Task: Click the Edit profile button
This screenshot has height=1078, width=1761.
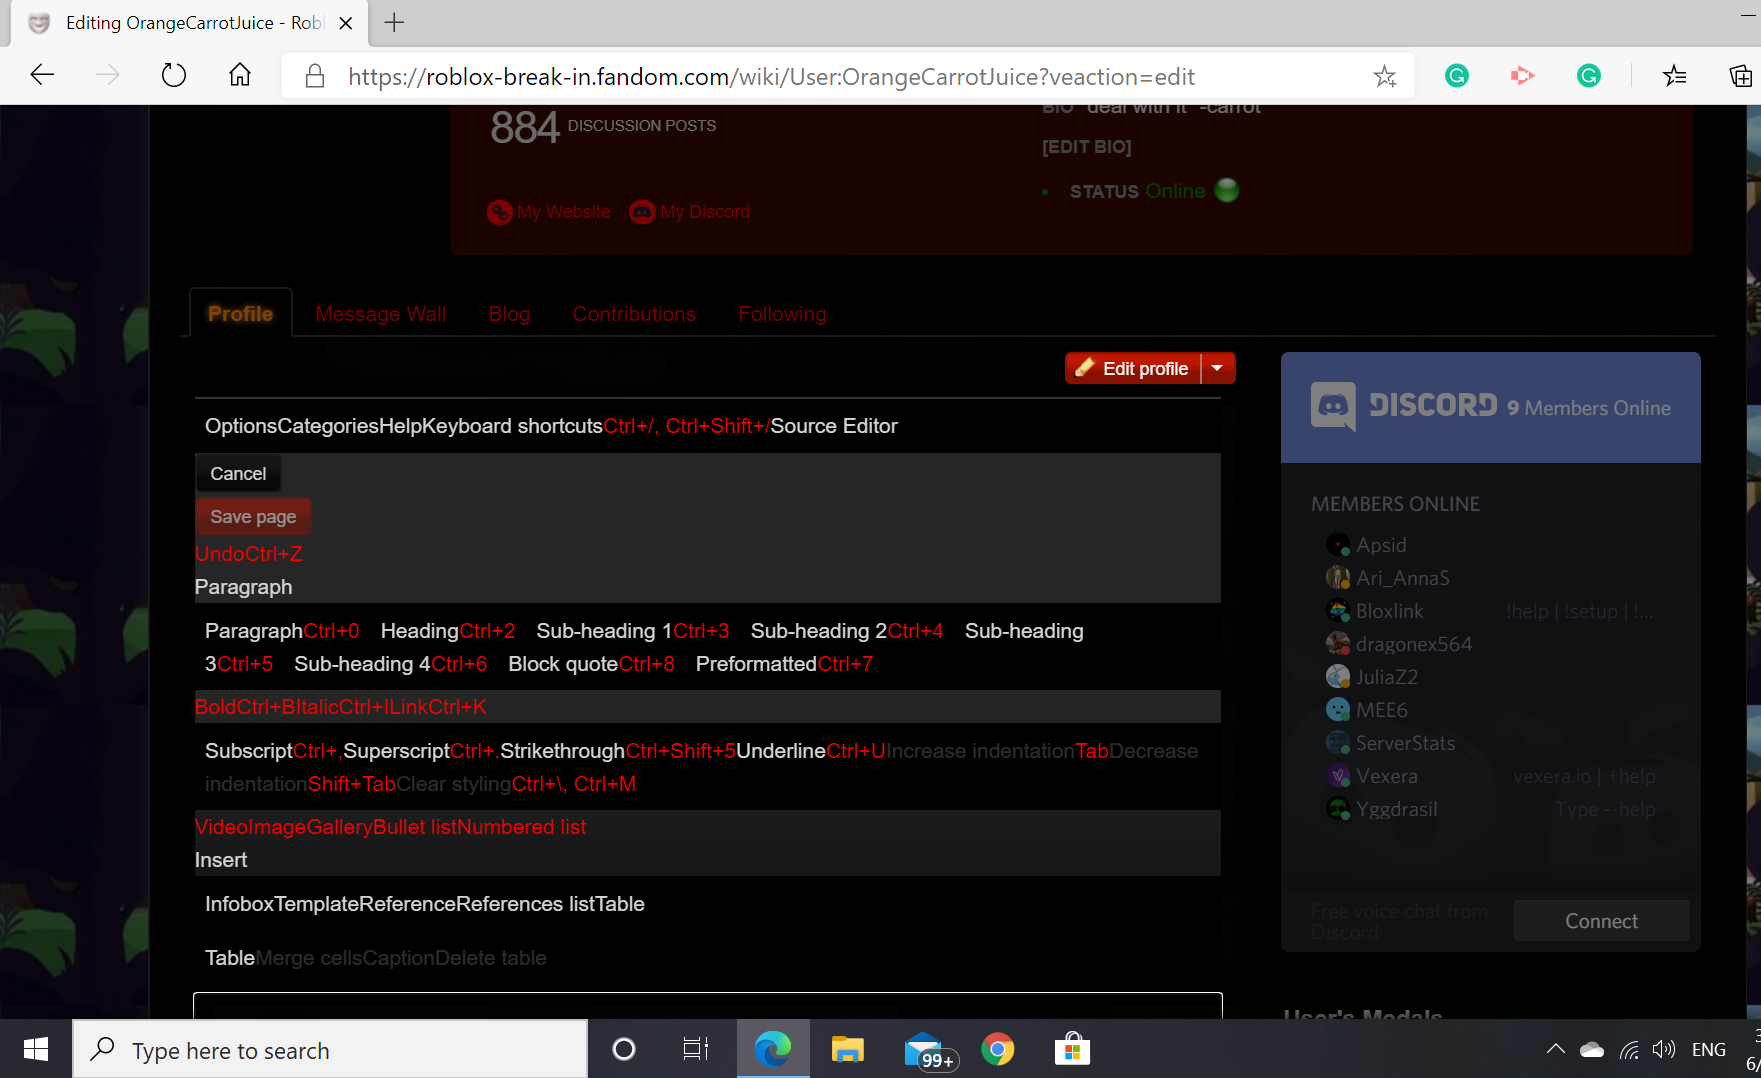Action: pyautogui.click(x=1133, y=368)
